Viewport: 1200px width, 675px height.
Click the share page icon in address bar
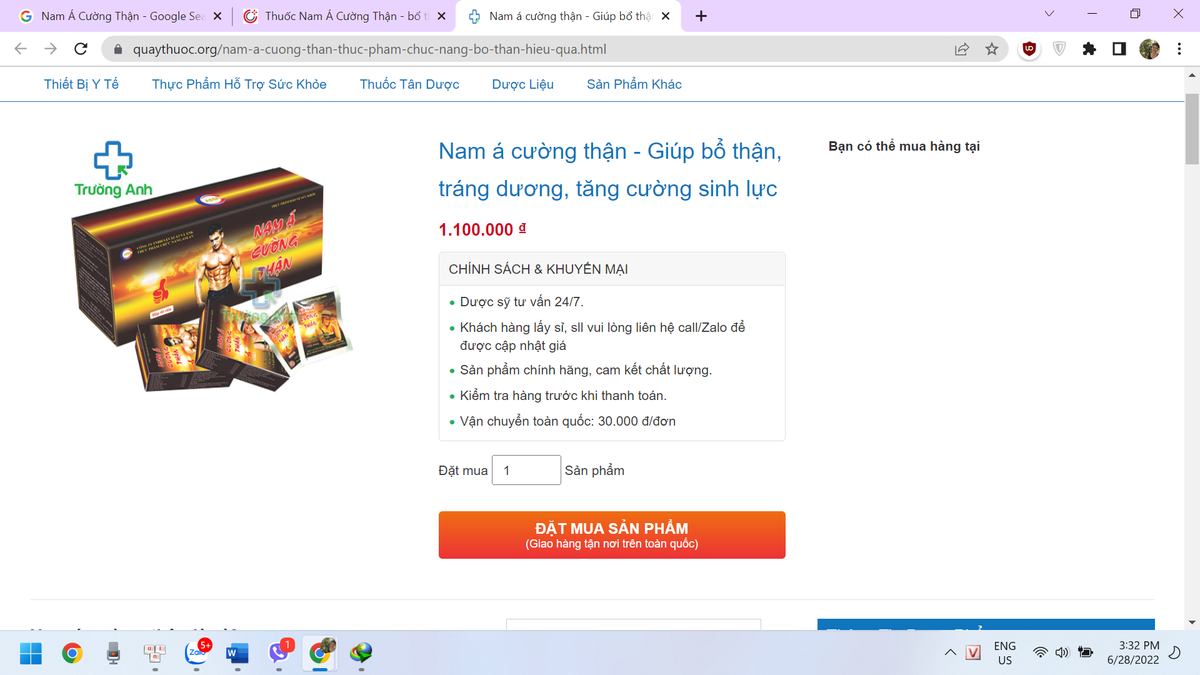click(961, 49)
